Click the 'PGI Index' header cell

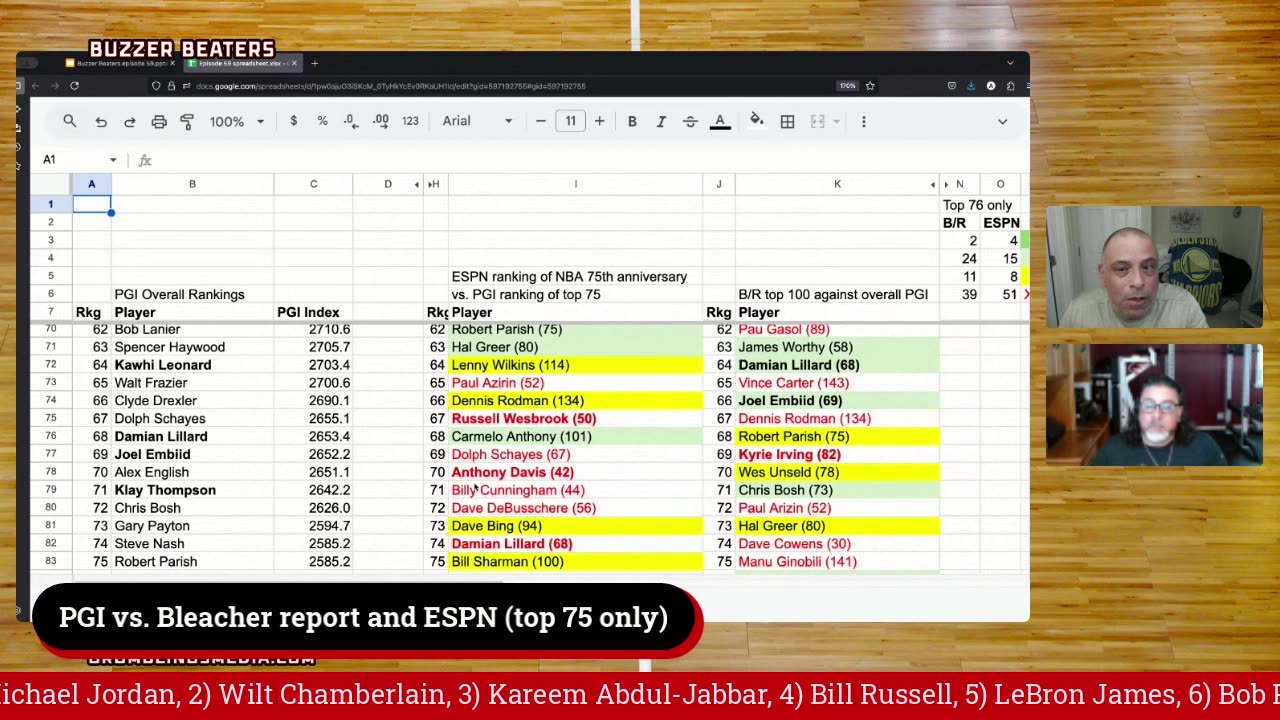pos(313,312)
